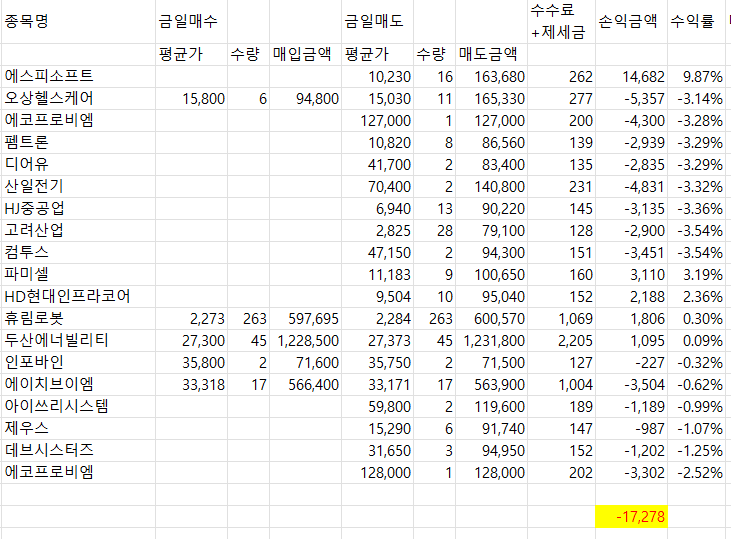
Task: Select the 디어유 cell
Action: click(78, 164)
